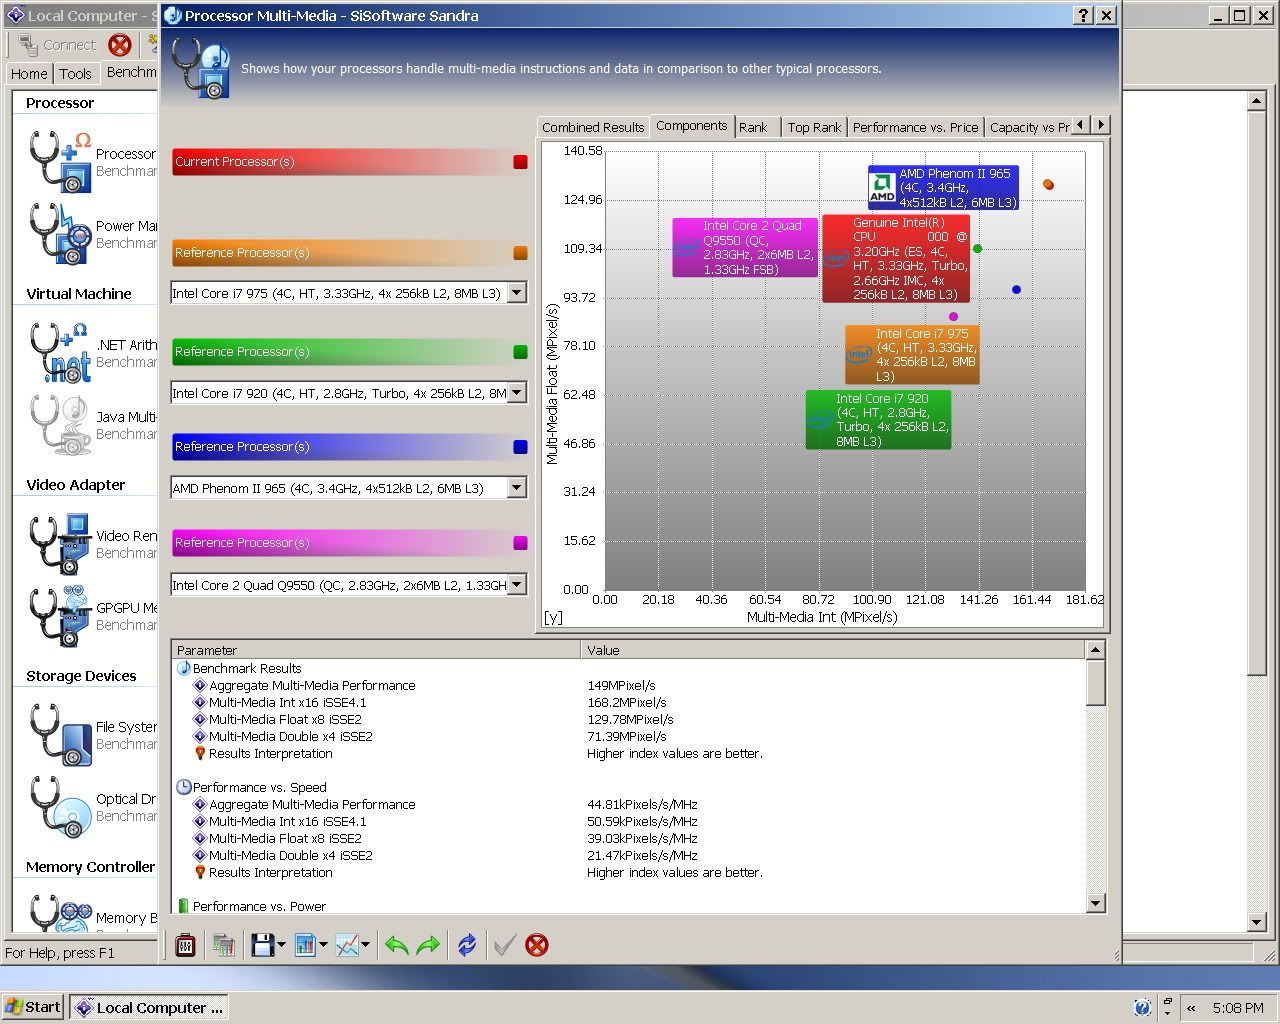1280x1024 pixels.
Task: Open the Capacity vs tab
Action: click(x=1029, y=127)
